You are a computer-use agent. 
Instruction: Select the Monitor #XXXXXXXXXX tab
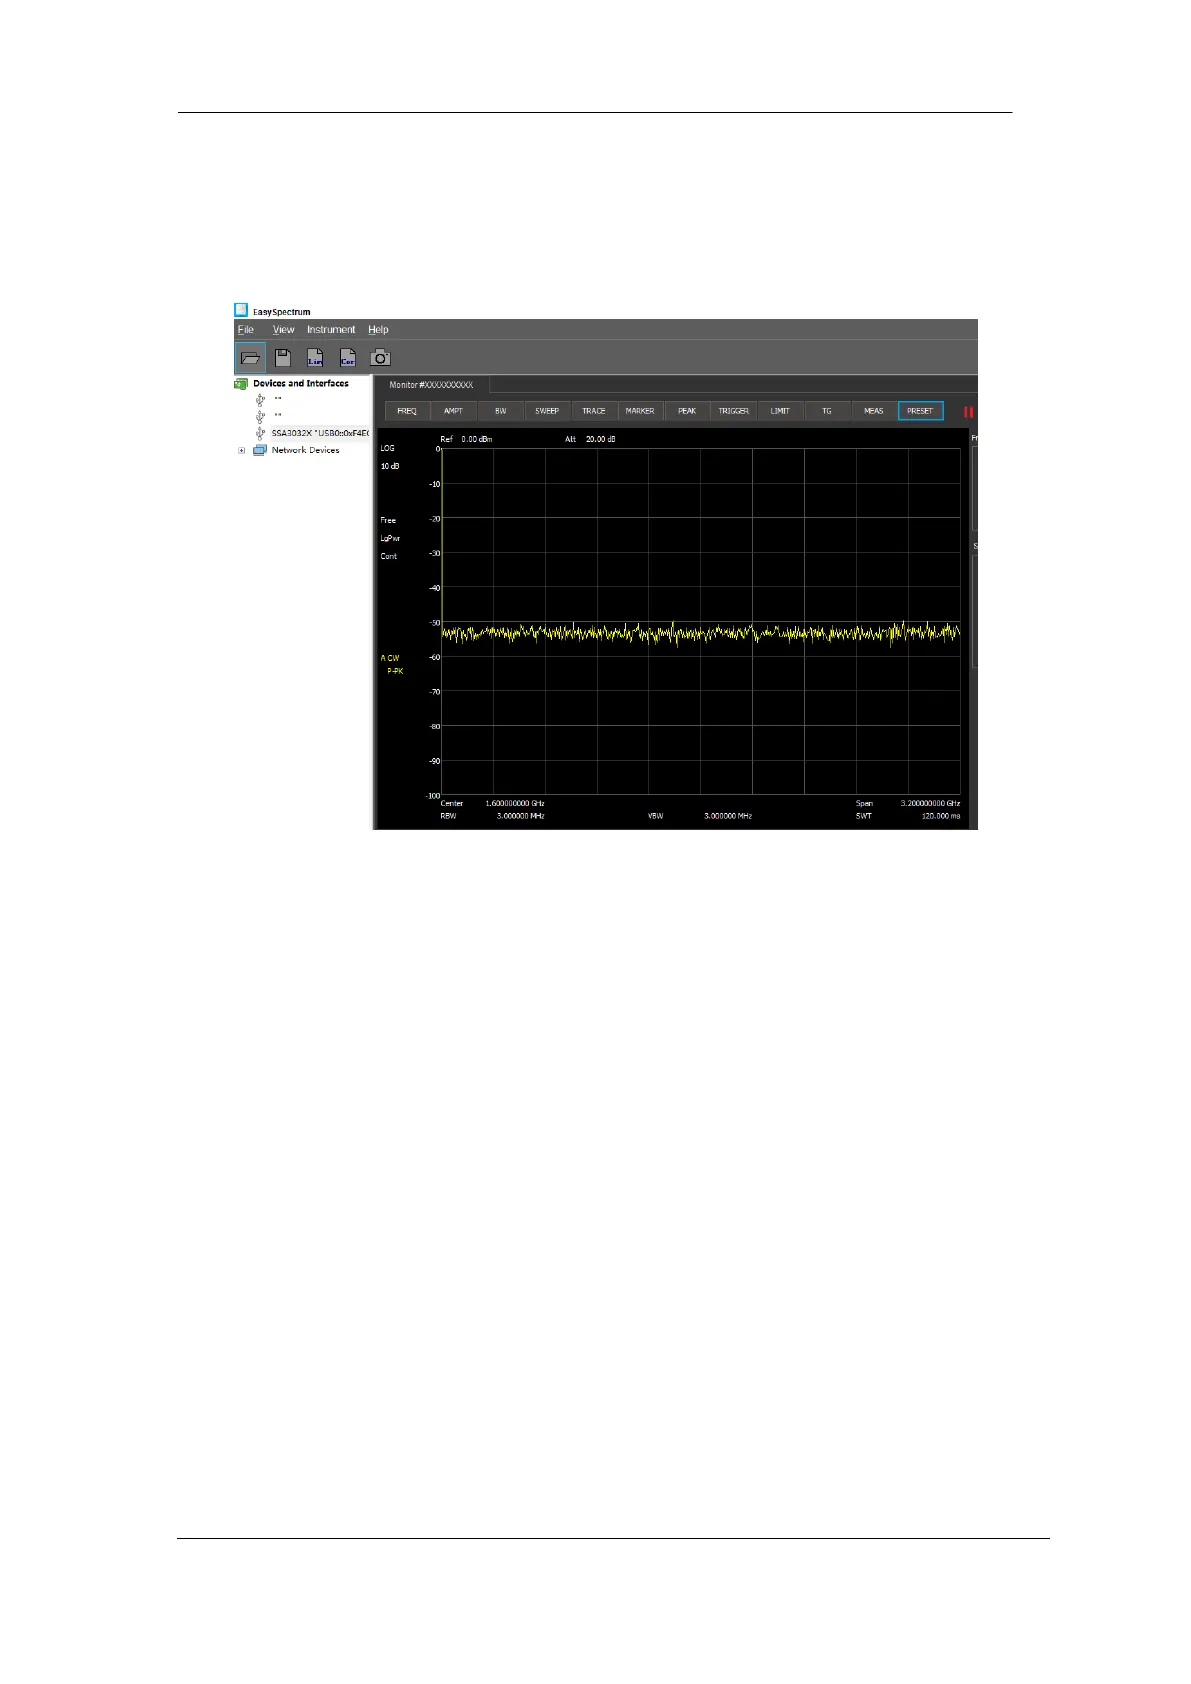(x=432, y=385)
